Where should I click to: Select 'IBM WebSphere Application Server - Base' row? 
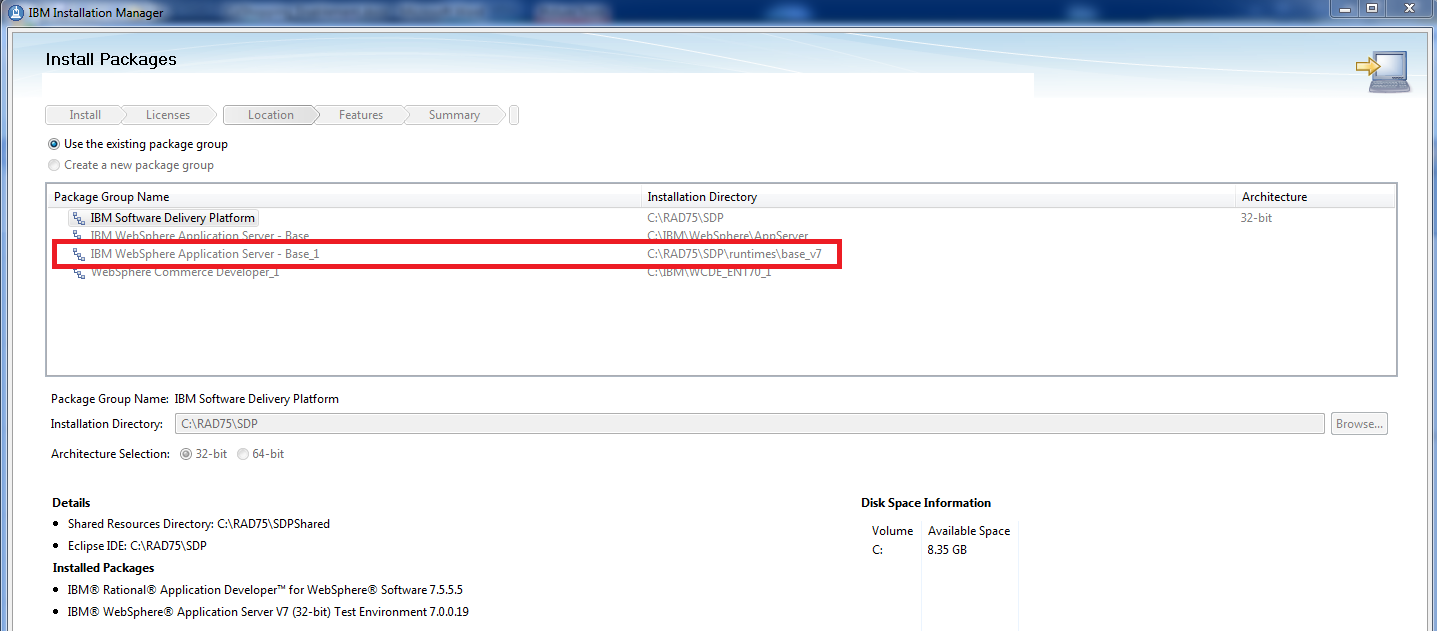(720, 236)
